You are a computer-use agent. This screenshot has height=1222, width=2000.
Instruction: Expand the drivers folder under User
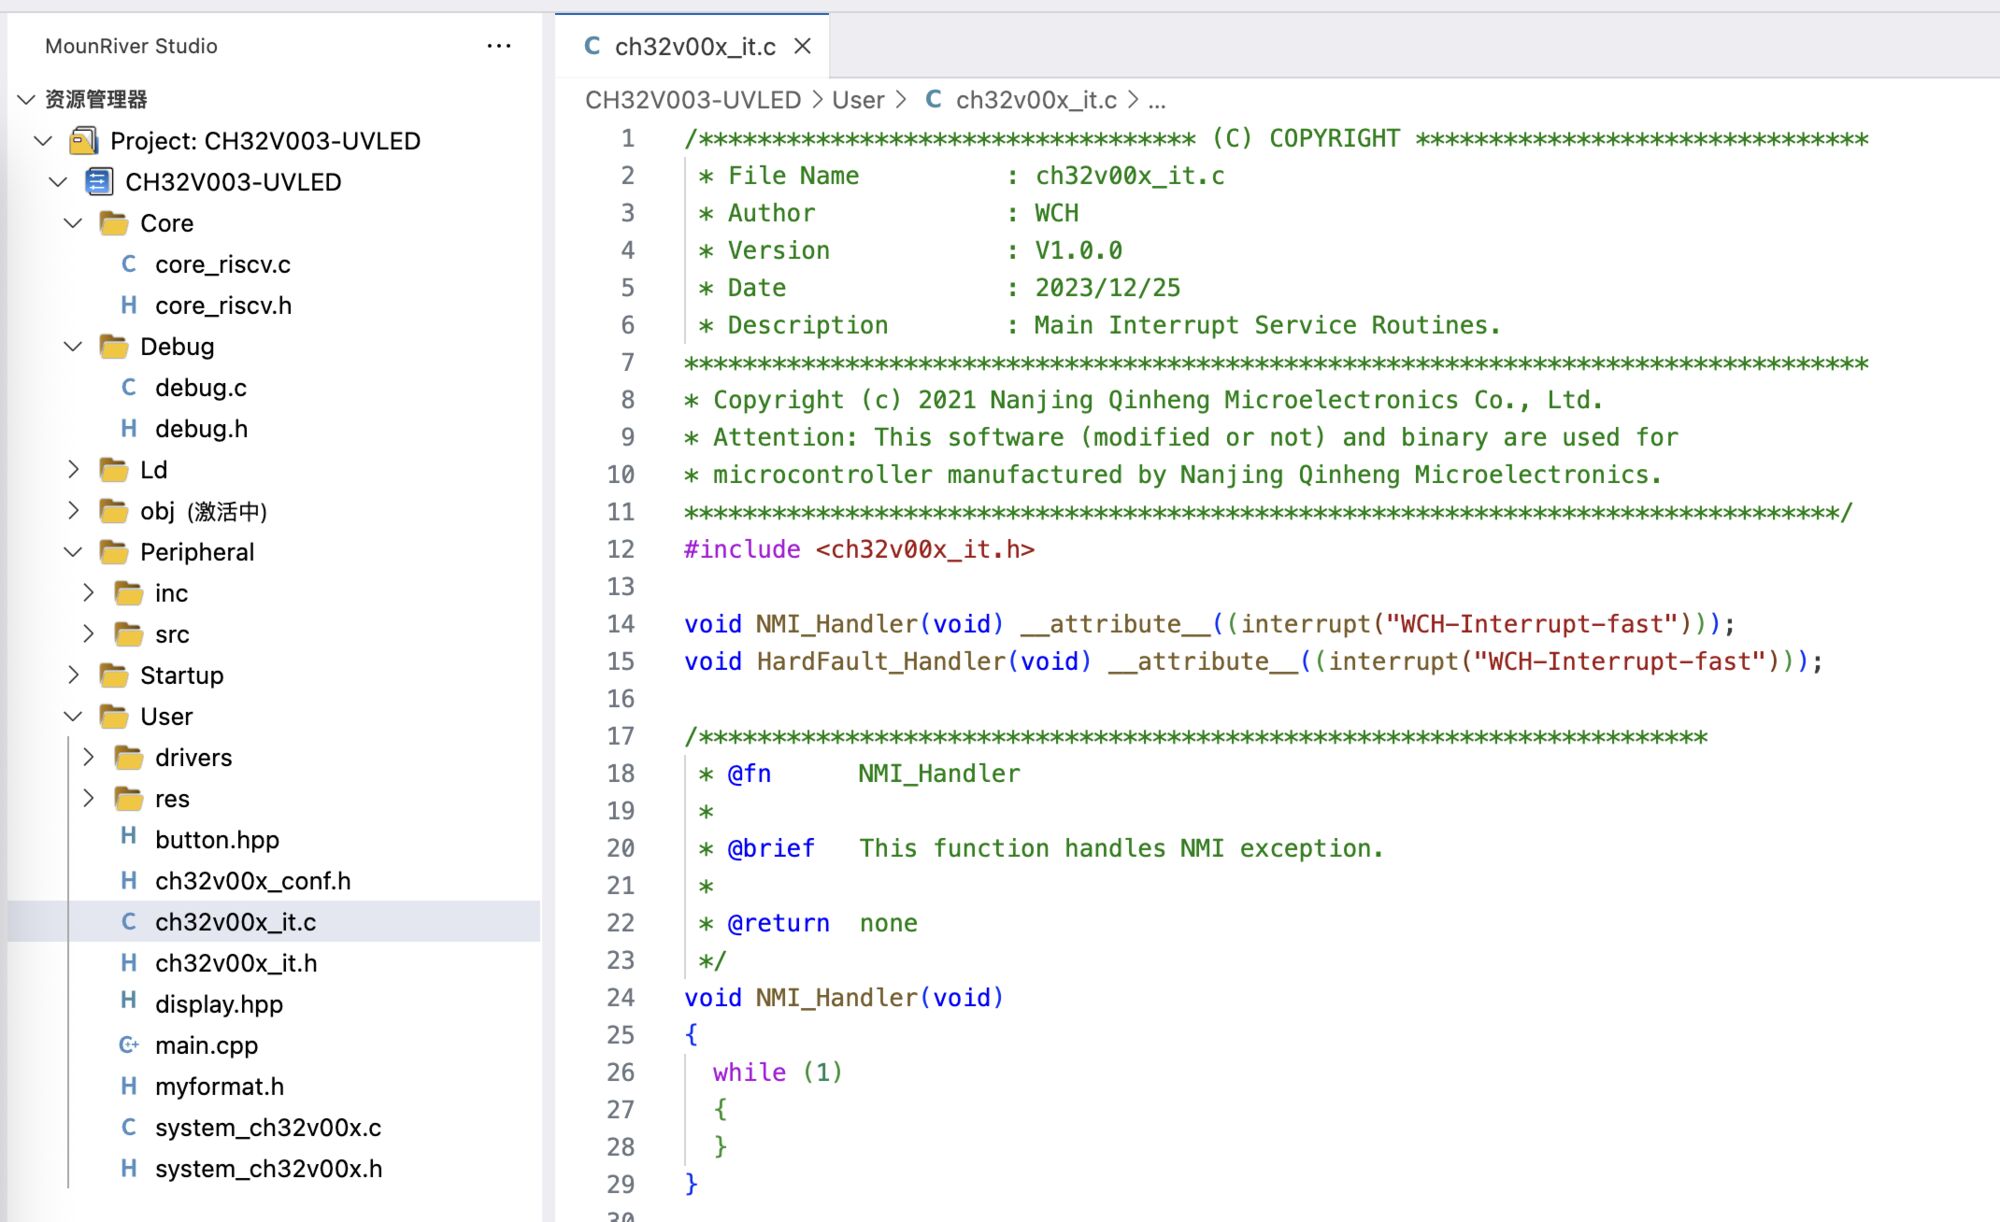(88, 757)
